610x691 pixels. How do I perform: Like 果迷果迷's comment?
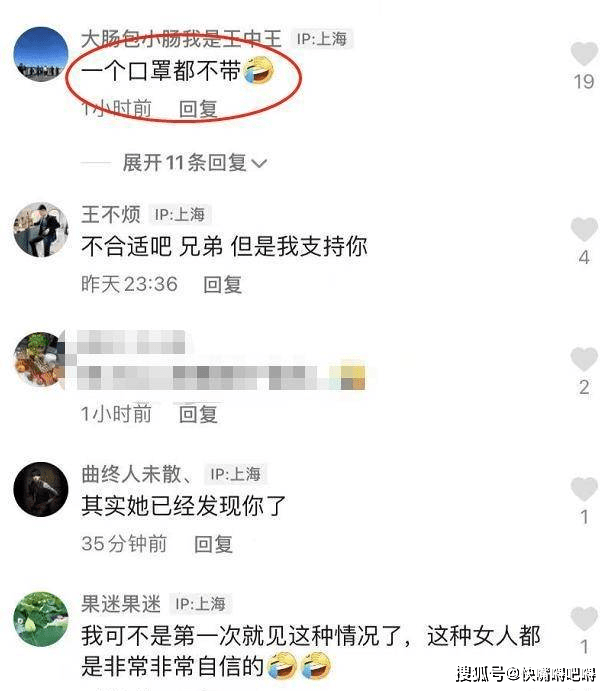(x=584, y=618)
